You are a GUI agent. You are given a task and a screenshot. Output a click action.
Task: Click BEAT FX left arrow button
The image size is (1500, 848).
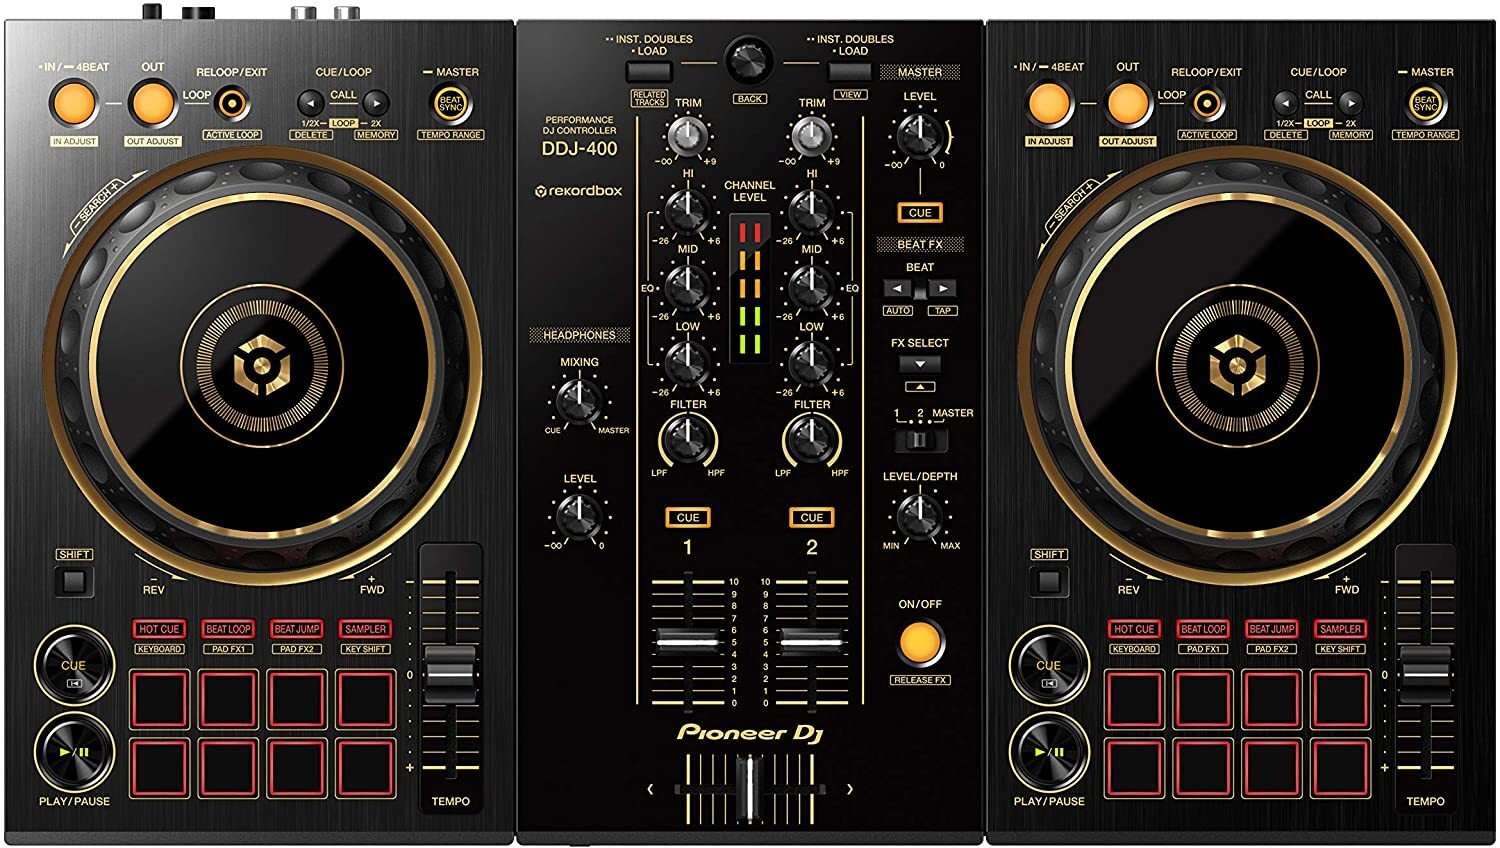[x=898, y=289]
